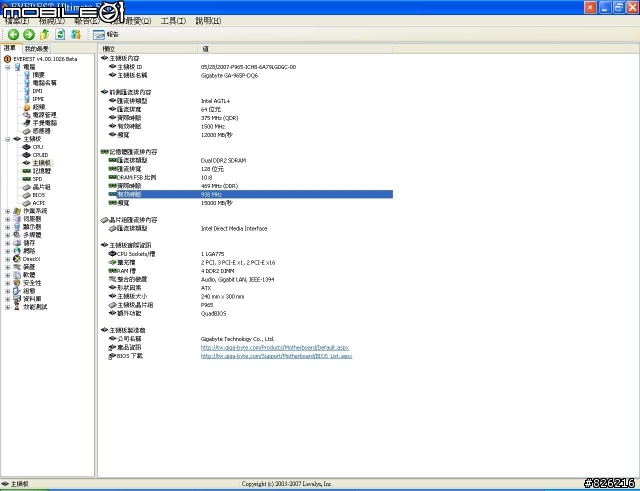640x491 pixels.
Task: Select the SPD tree item
Action: pos(37,179)
